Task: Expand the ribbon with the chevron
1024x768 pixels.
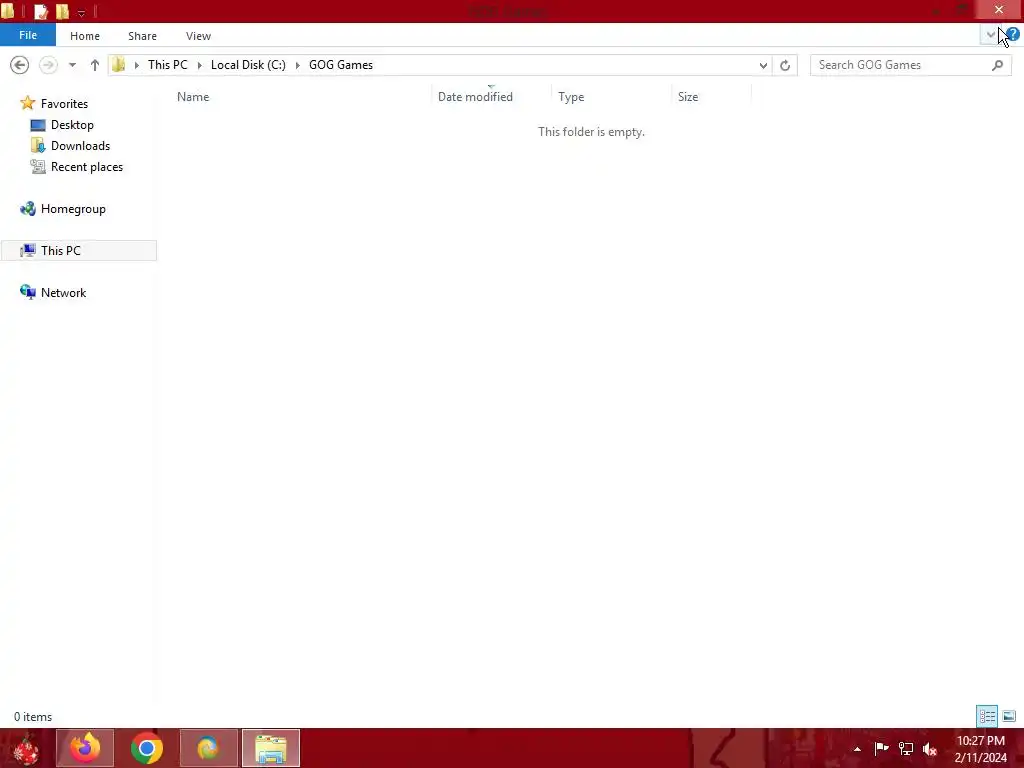Action: [991, 35]
